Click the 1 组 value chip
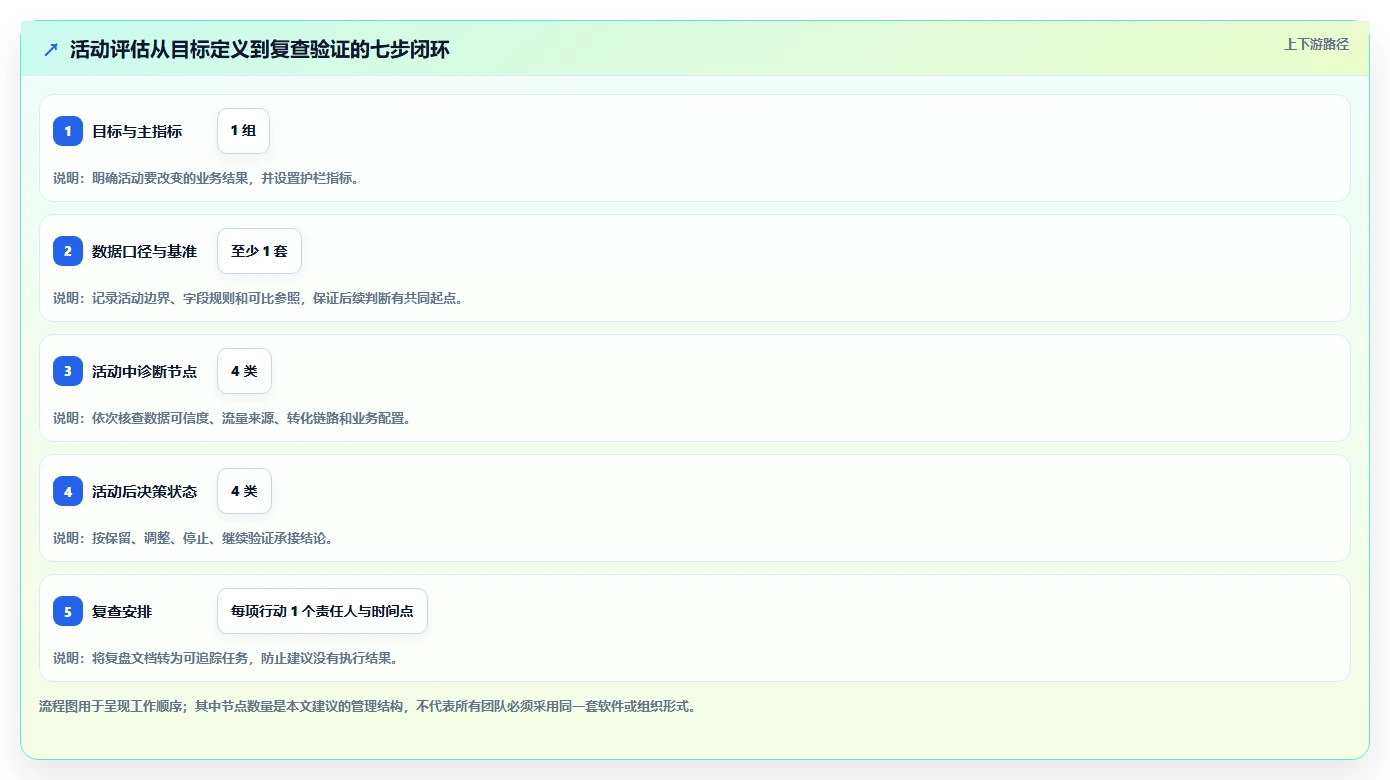 (243, 131)
